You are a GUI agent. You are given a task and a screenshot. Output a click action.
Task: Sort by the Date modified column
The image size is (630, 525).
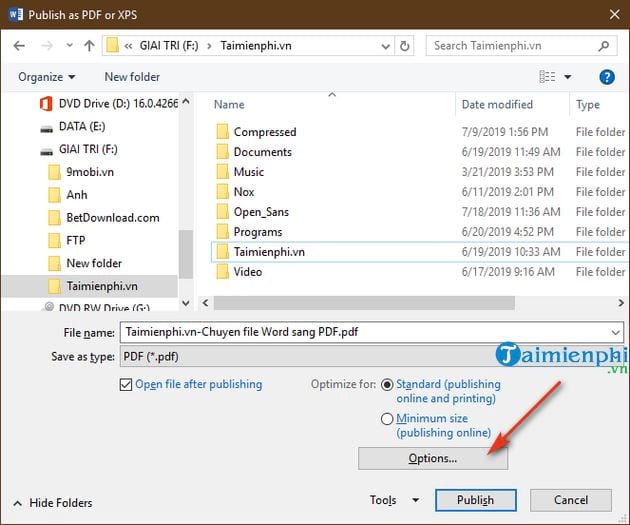(x=497, y=104)
